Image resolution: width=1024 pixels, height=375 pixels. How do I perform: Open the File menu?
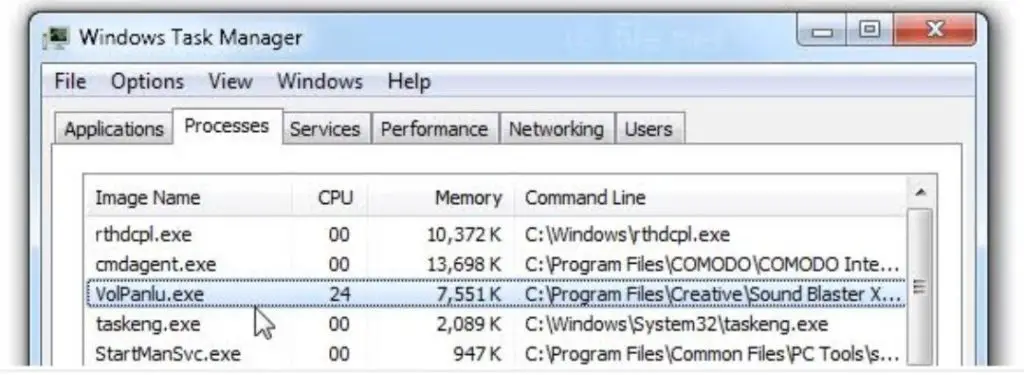(70, 82)
